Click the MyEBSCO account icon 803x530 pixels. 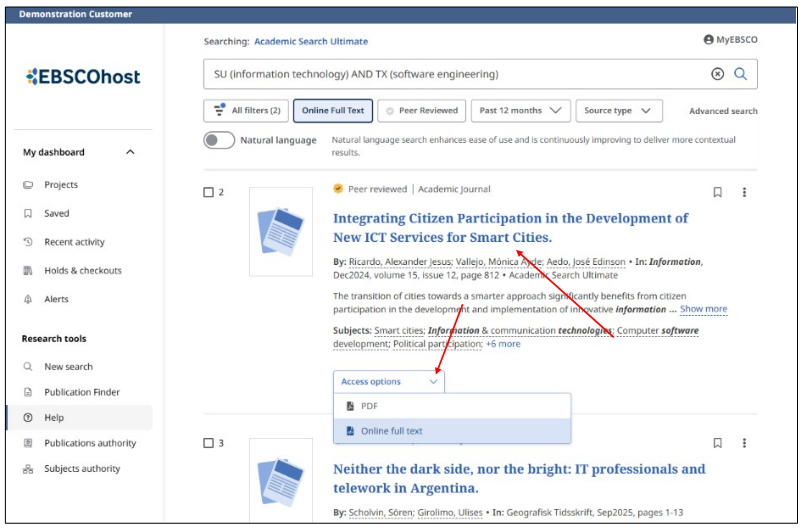coord(708,39)
